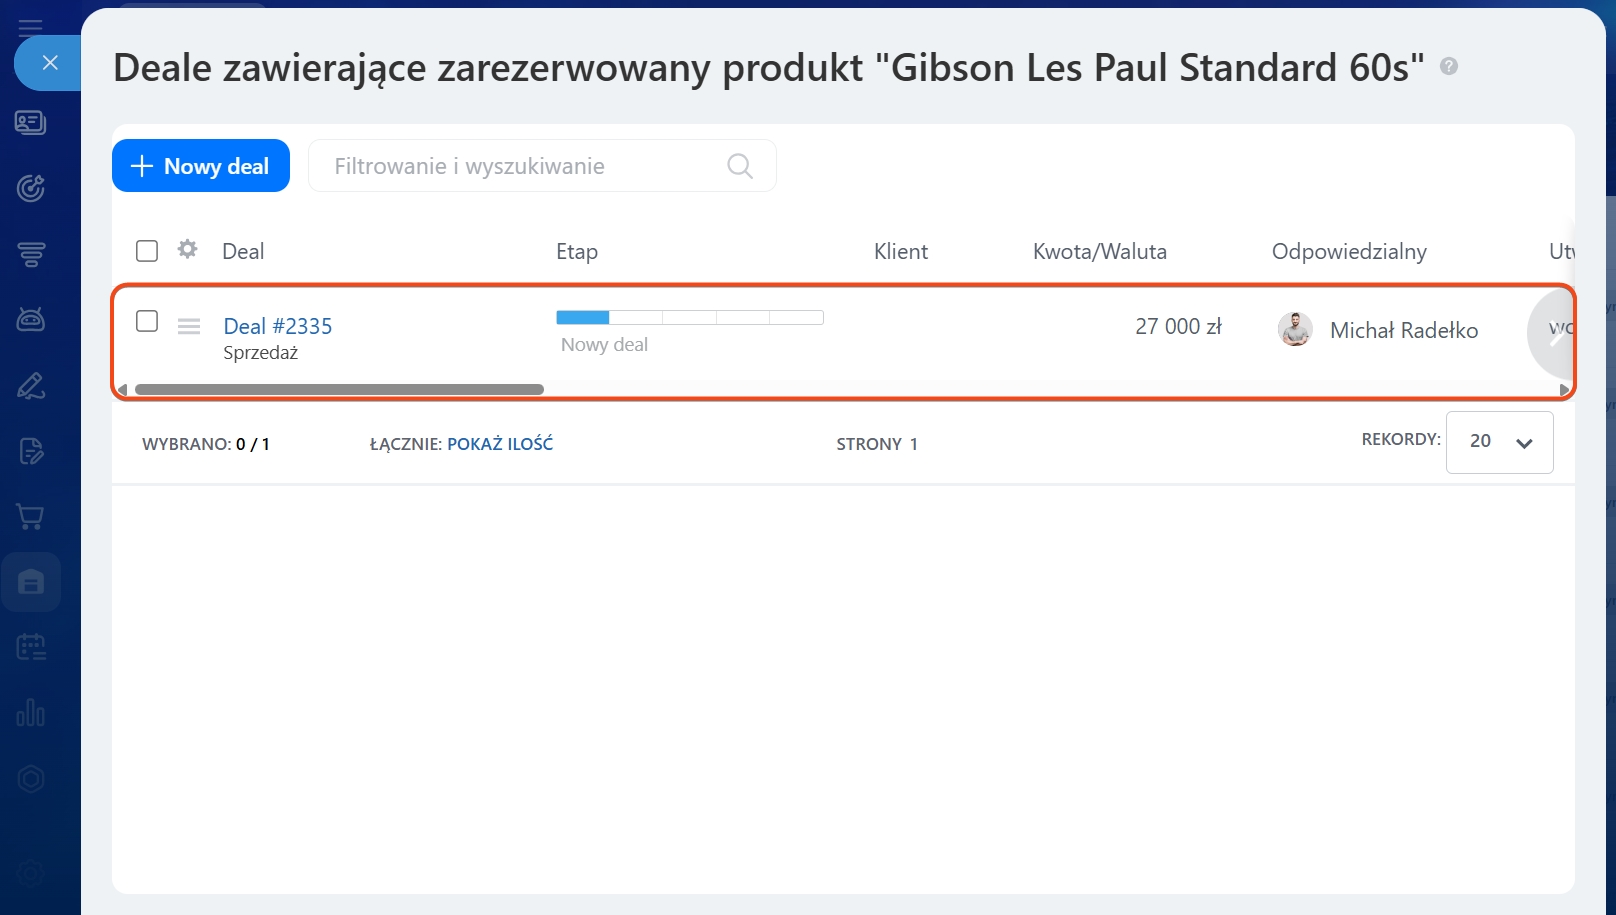Click the deal stage progress bar

689,318
